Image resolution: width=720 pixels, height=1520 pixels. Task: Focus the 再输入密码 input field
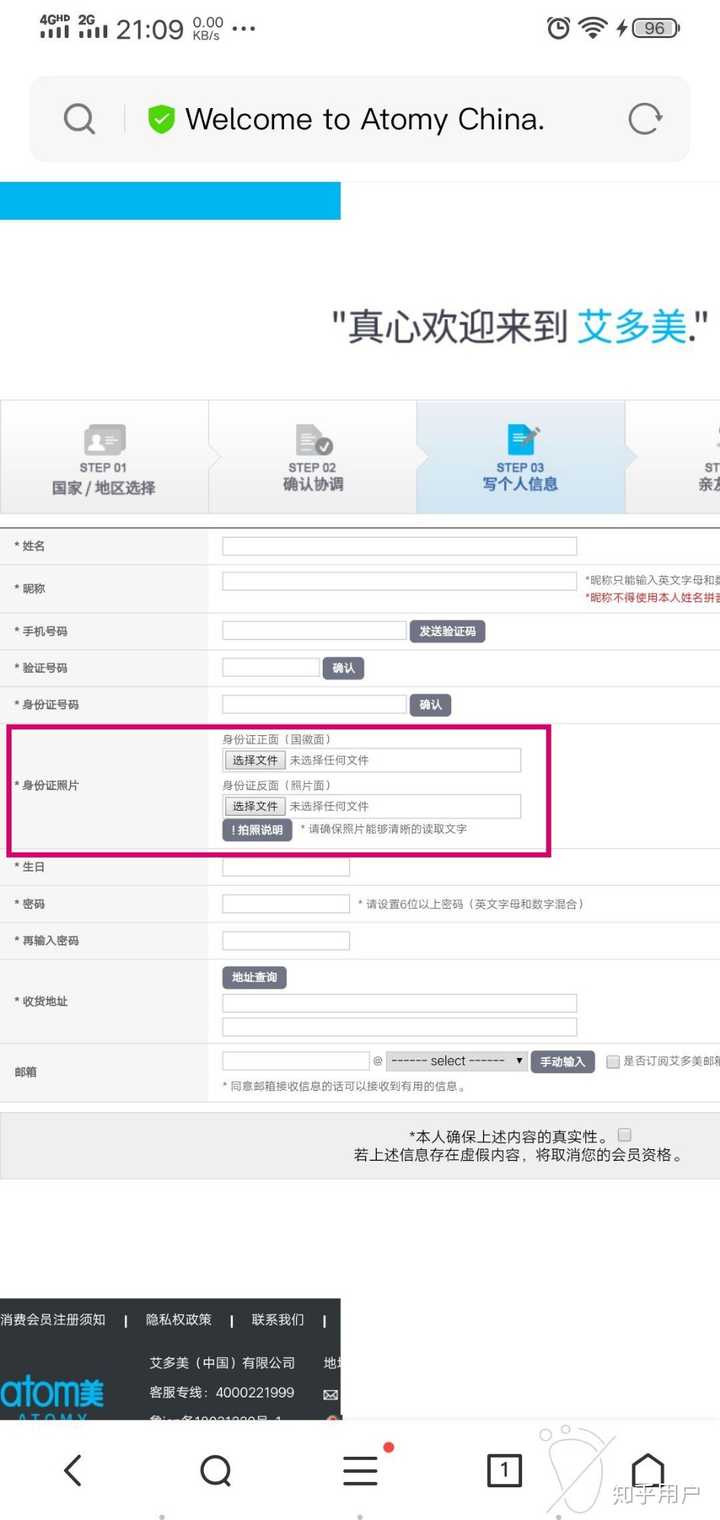286,941
